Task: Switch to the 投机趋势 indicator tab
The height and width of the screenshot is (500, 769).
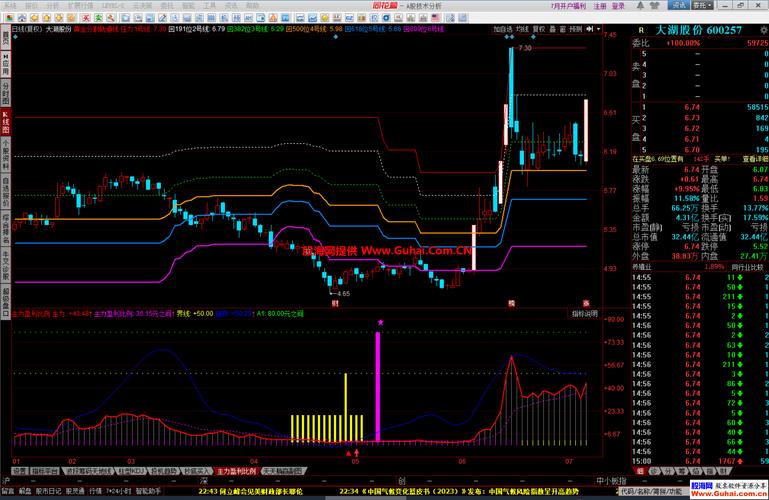Action: point(164,471)
